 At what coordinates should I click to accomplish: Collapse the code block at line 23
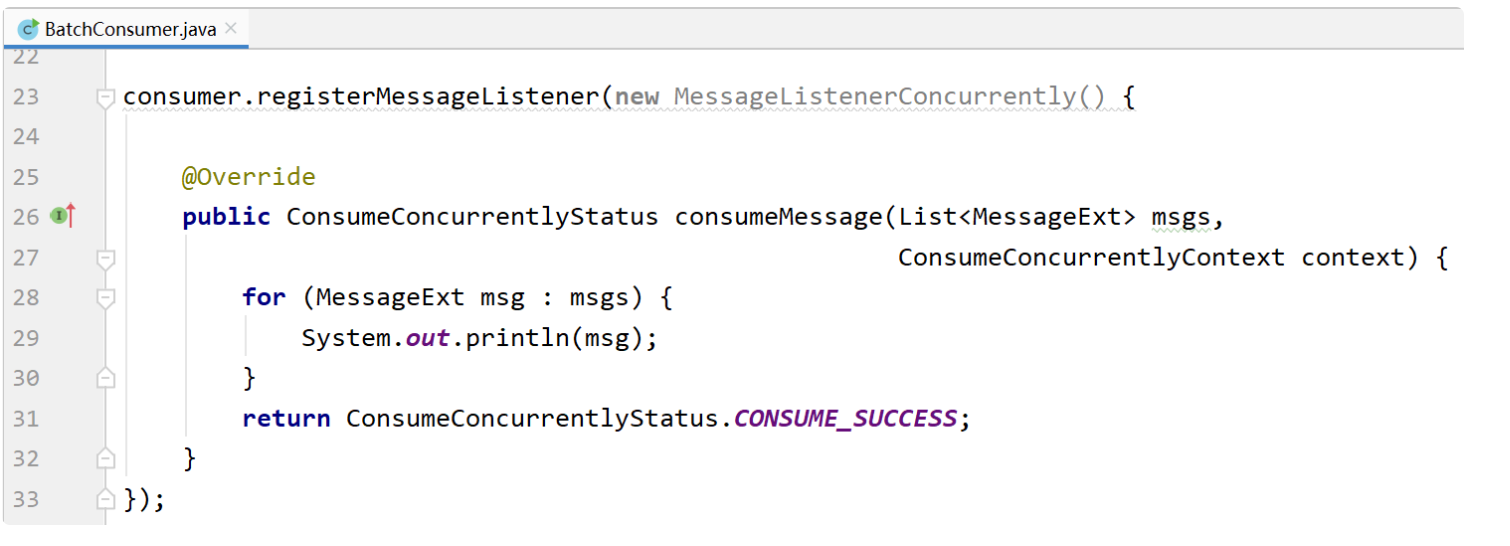pos(105,97)
